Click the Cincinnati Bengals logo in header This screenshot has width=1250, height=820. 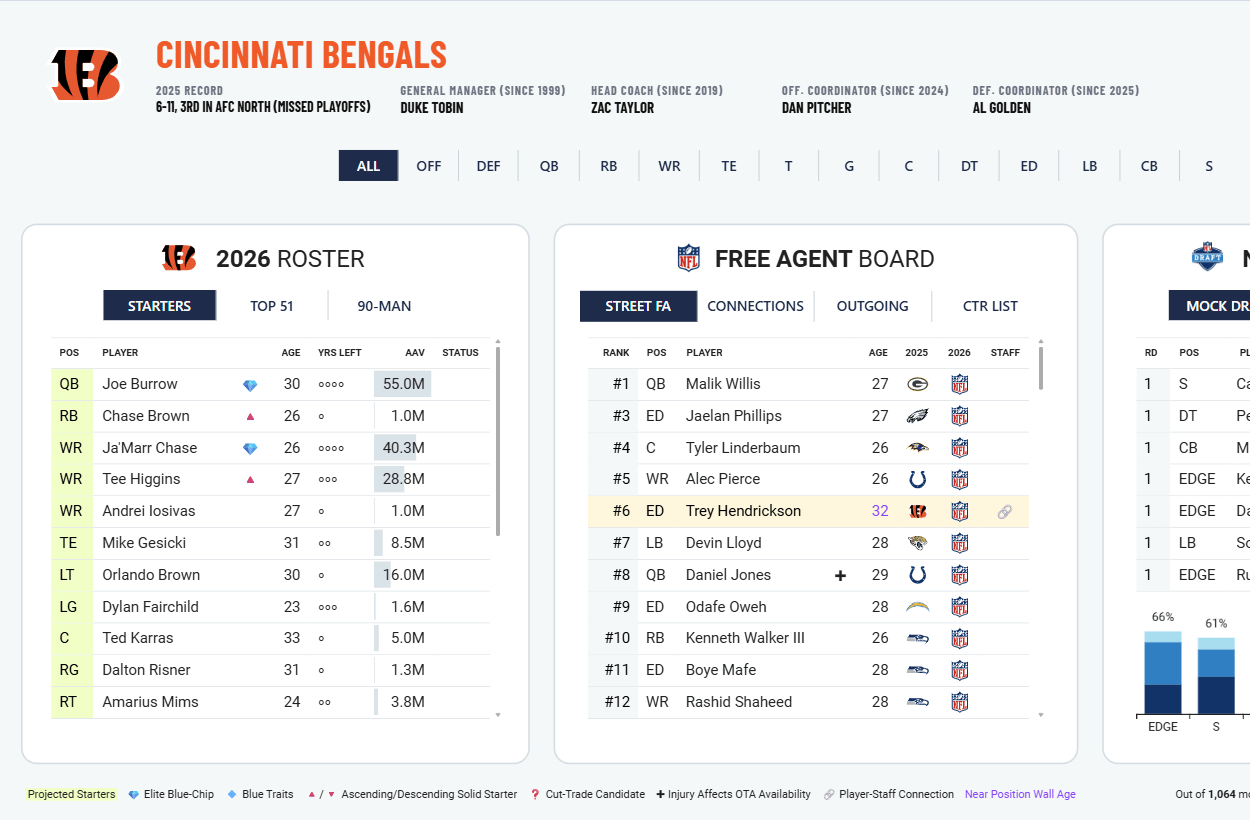pos(86,75)
